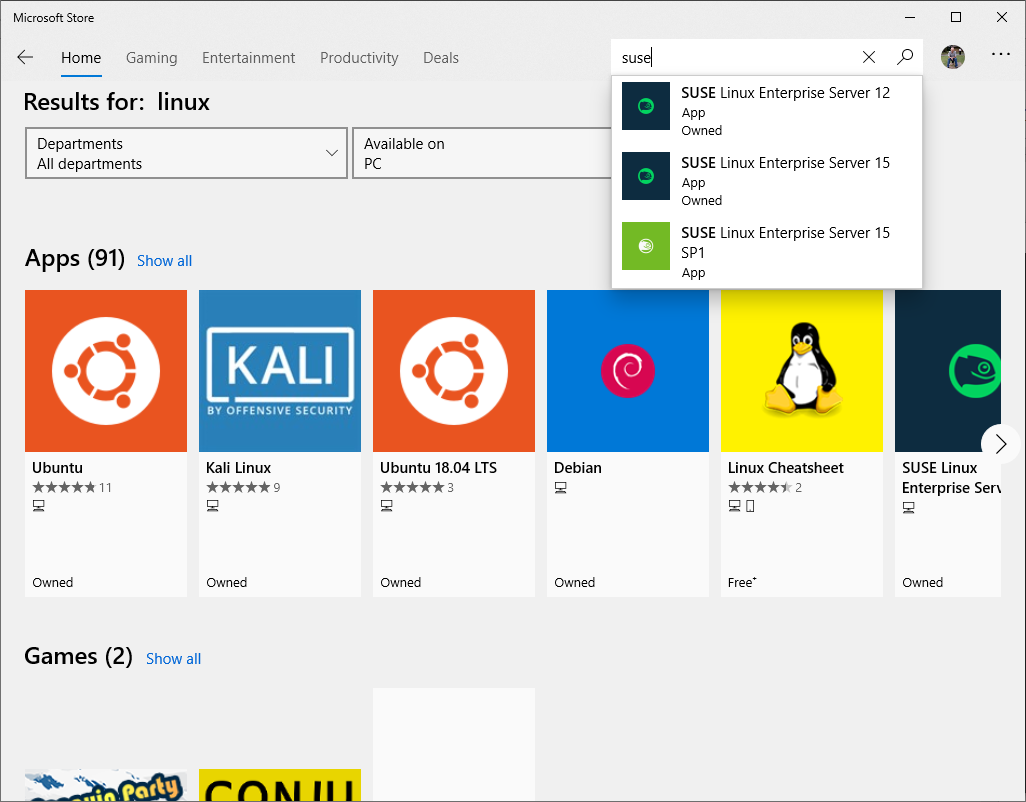The width and height of the screenshot is (1026, 802).
Task: Minimize the Microsoft Store window
Action: click(910, 18)
